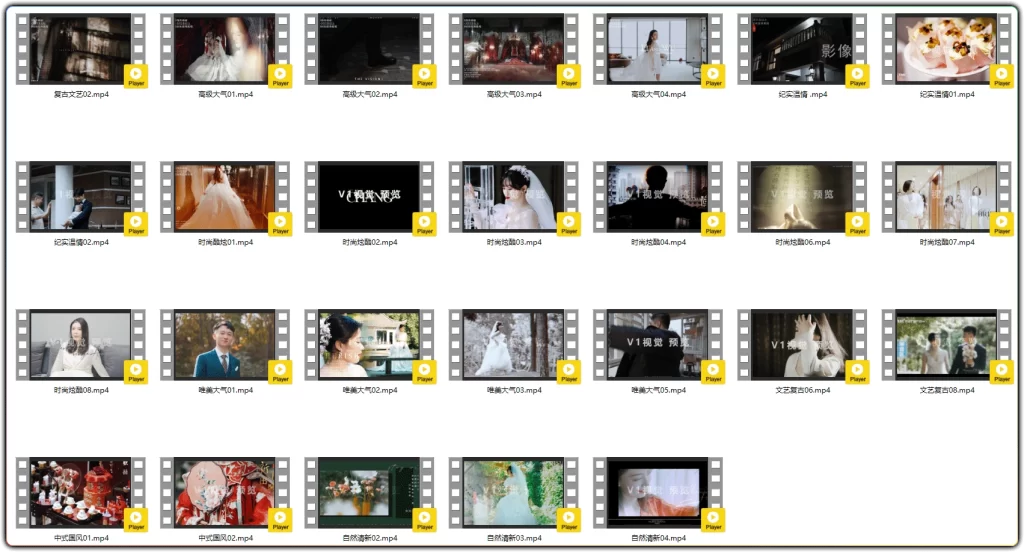Select the 中式国风02.mp4 red dress thumbnail
The width and height of the screenshot is (1024, 552).
(x=225, y=493)
